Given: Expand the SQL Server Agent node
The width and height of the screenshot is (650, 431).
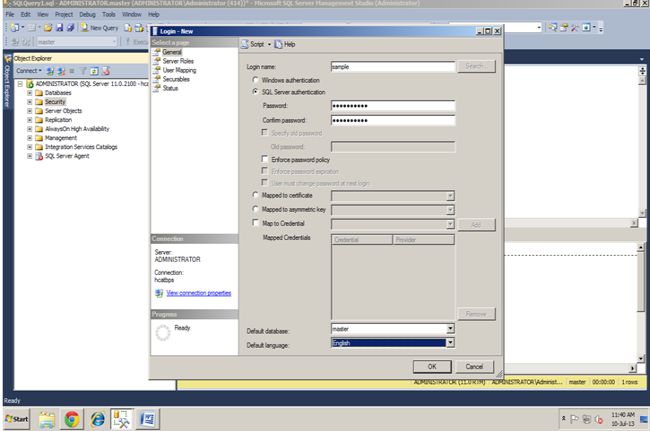Looking at the screenshot, I should coord(29,156).
